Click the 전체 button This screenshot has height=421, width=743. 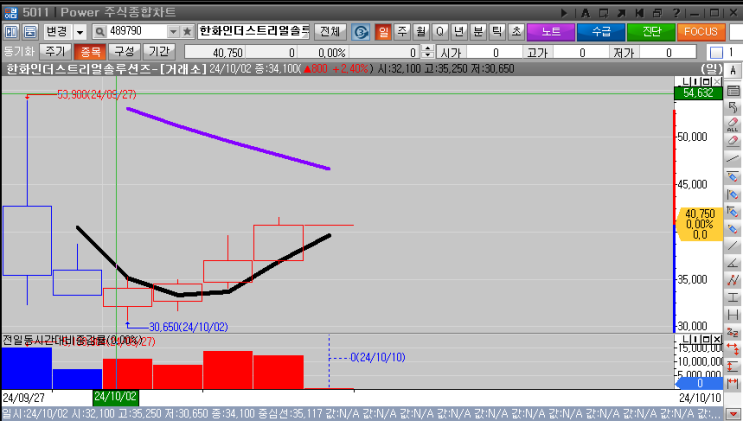(x=330, y=32)
